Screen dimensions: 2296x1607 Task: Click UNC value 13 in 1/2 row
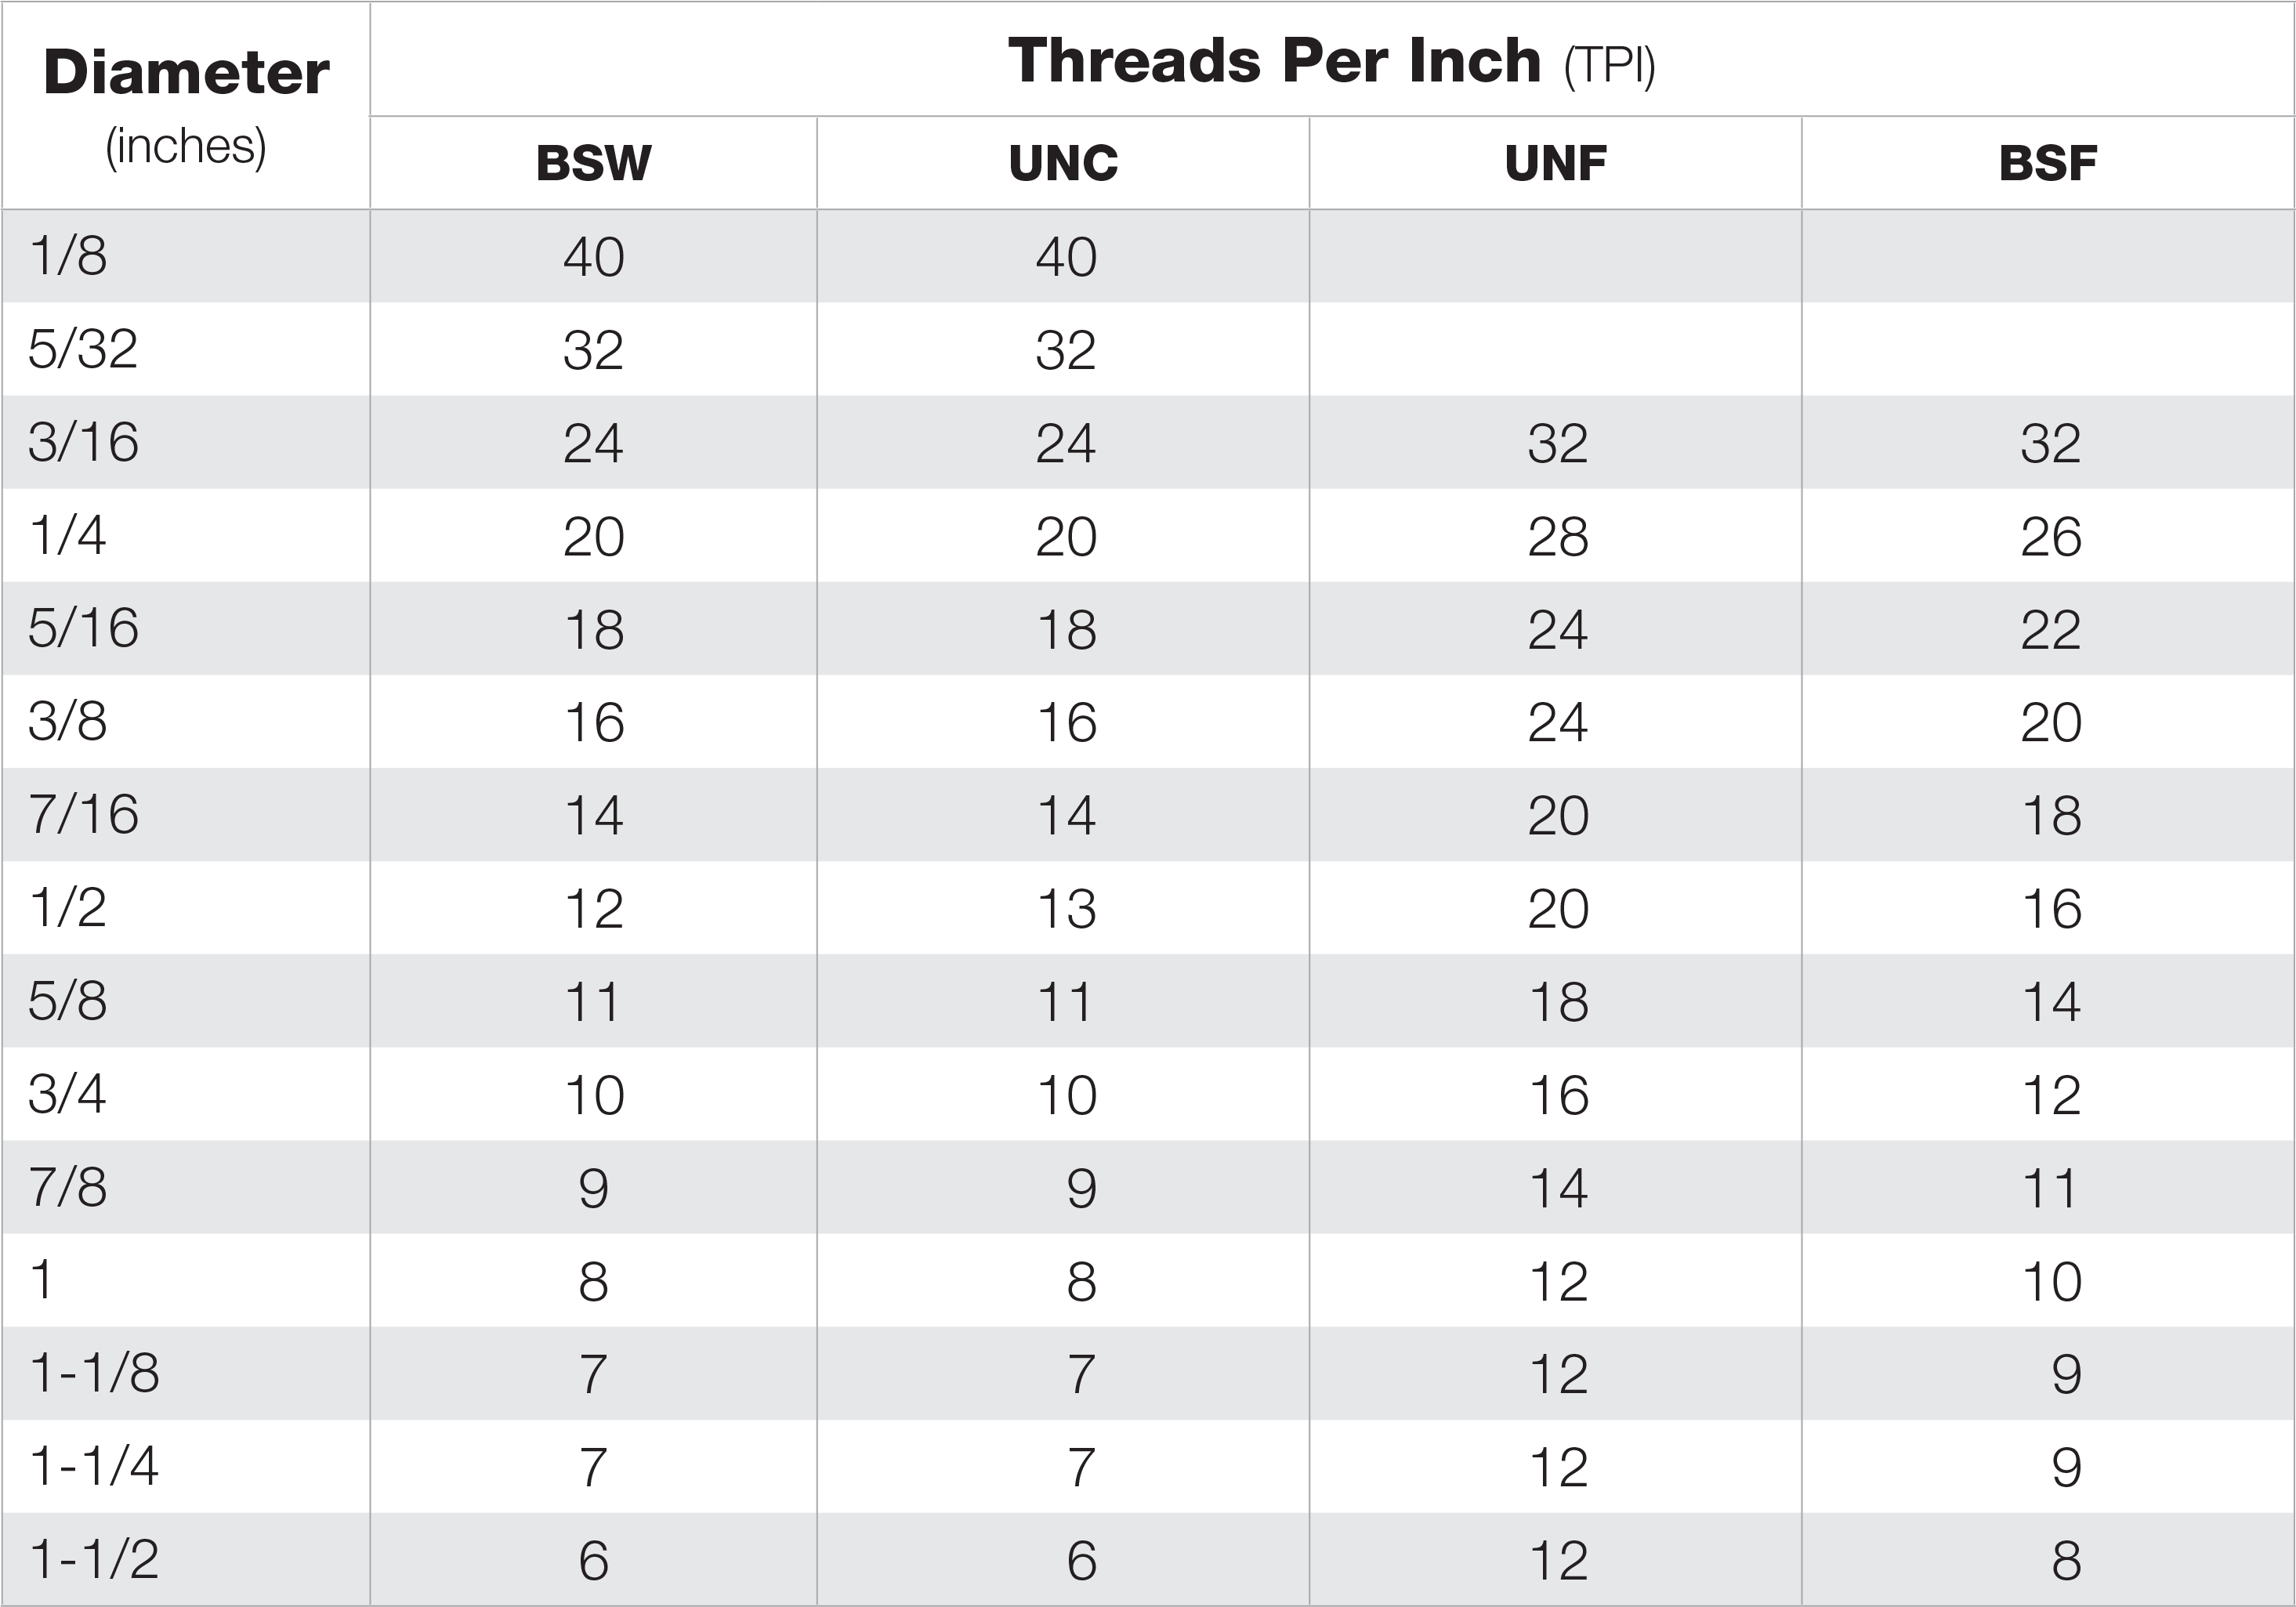point(1066,909)
